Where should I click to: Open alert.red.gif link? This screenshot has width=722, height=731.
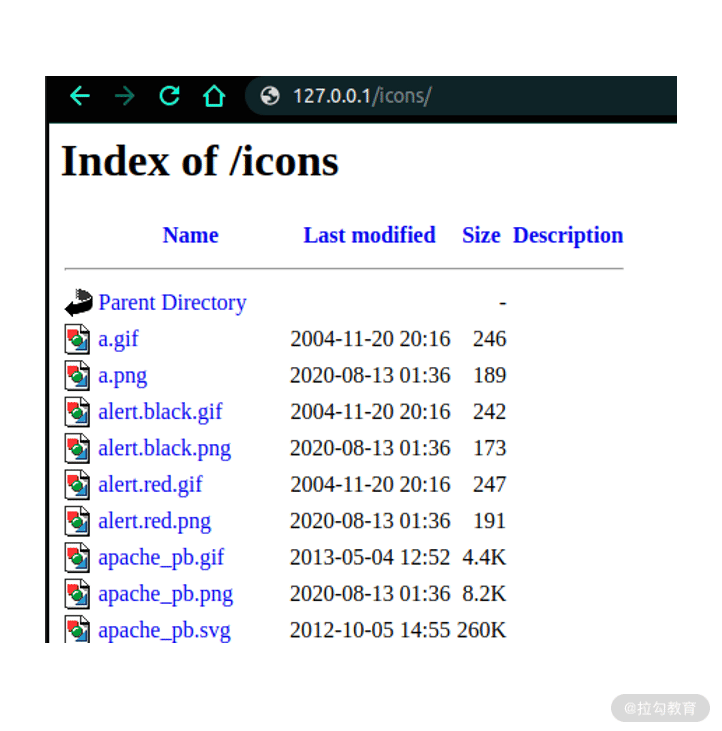click(x=150, y=485)
